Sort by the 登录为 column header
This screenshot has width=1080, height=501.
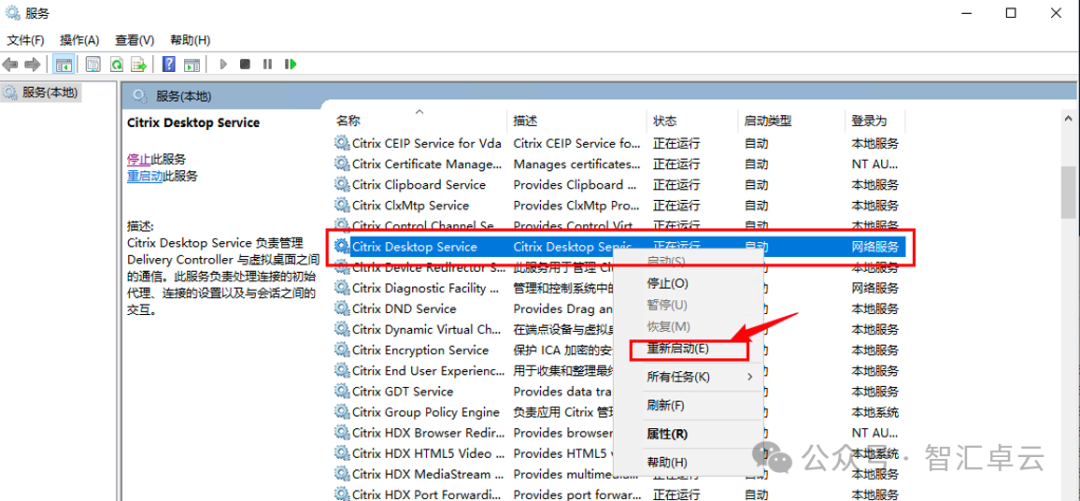click(875, 121)
